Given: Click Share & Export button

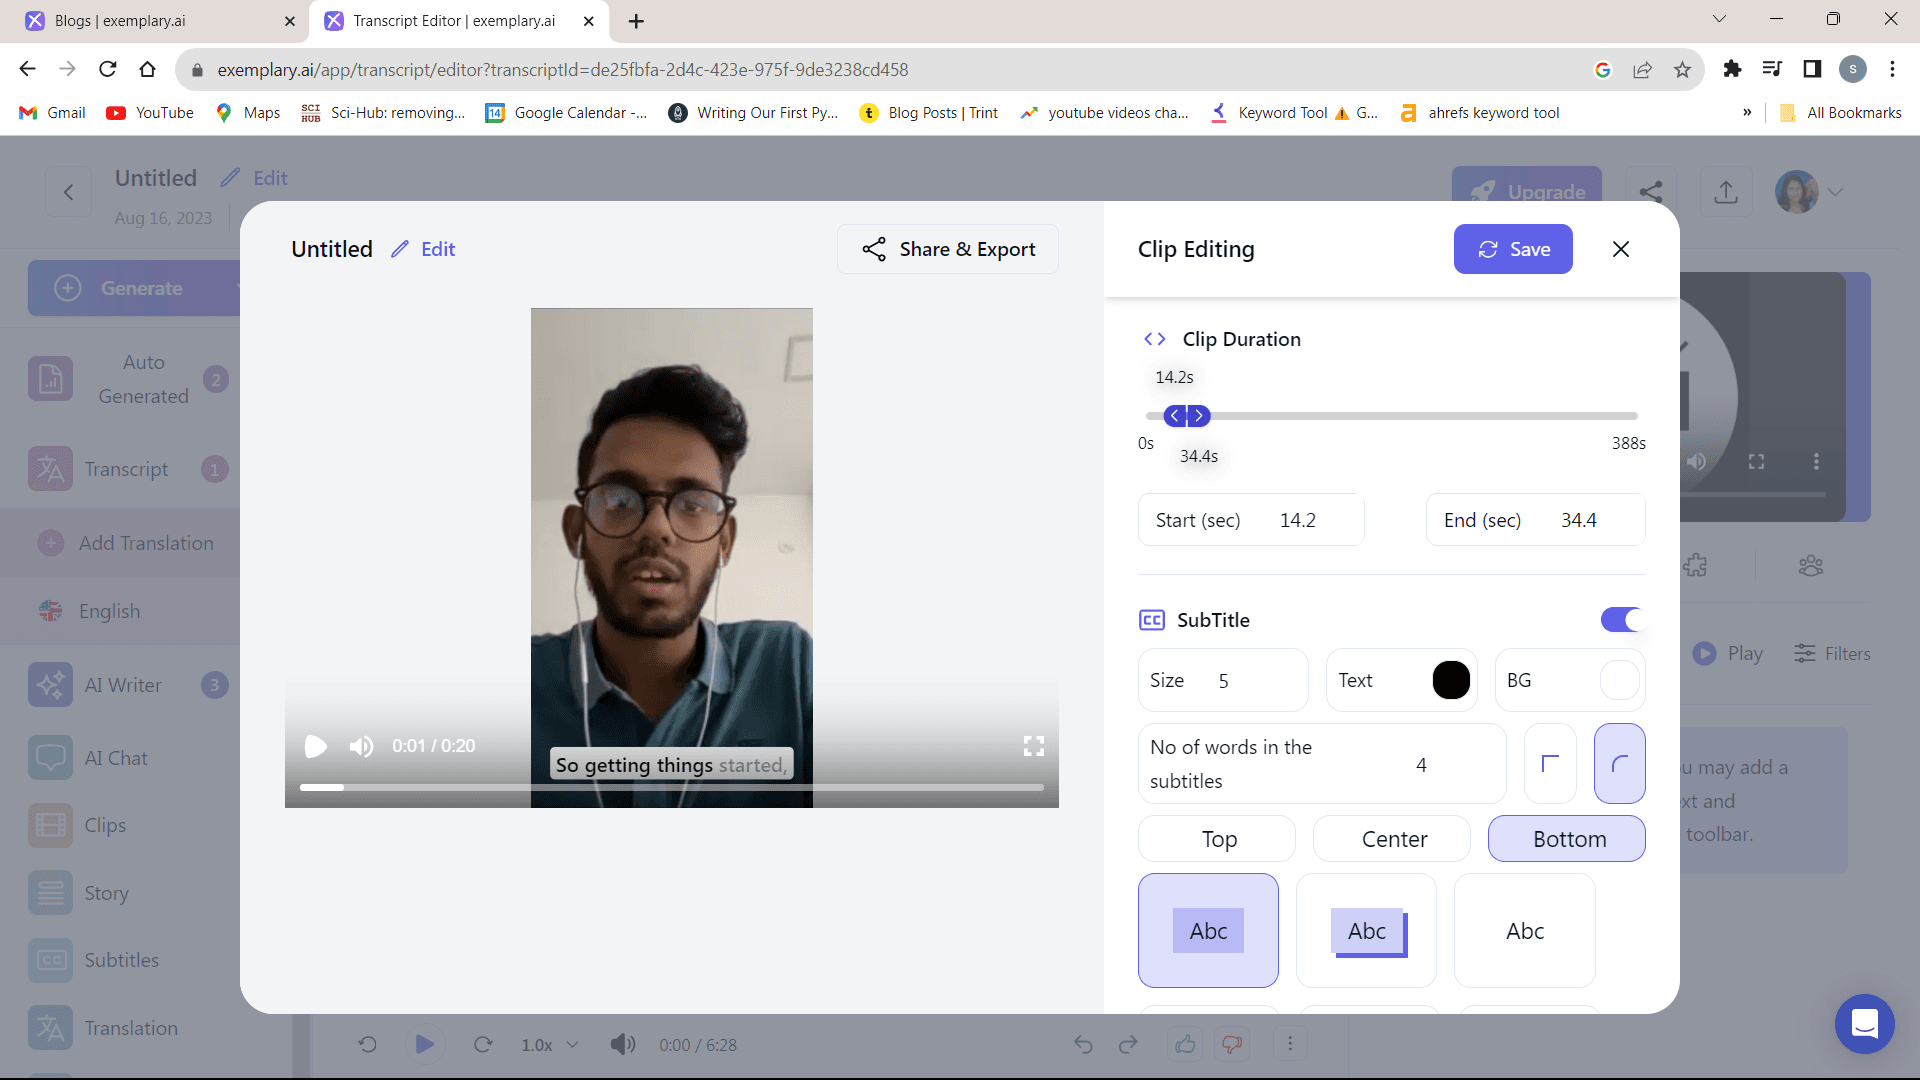Looking at the screenshot, I should coord(948,249).
